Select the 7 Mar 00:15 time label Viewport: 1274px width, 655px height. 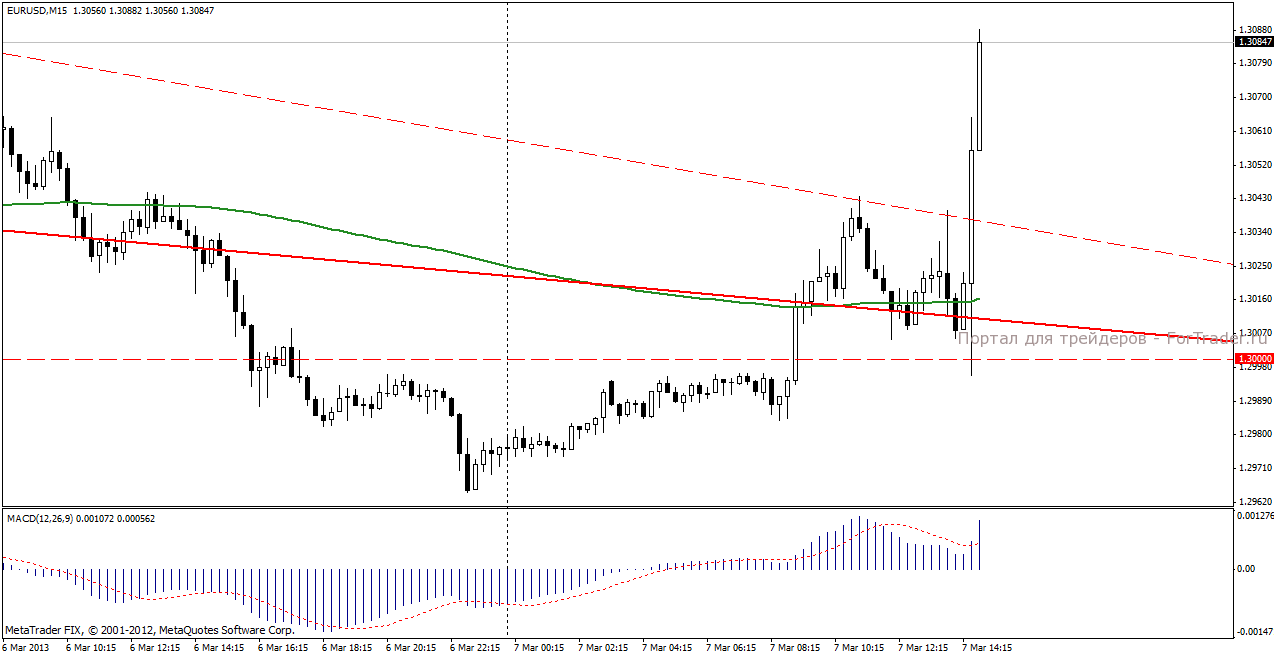pyautogui.click(x=540, y=648)
